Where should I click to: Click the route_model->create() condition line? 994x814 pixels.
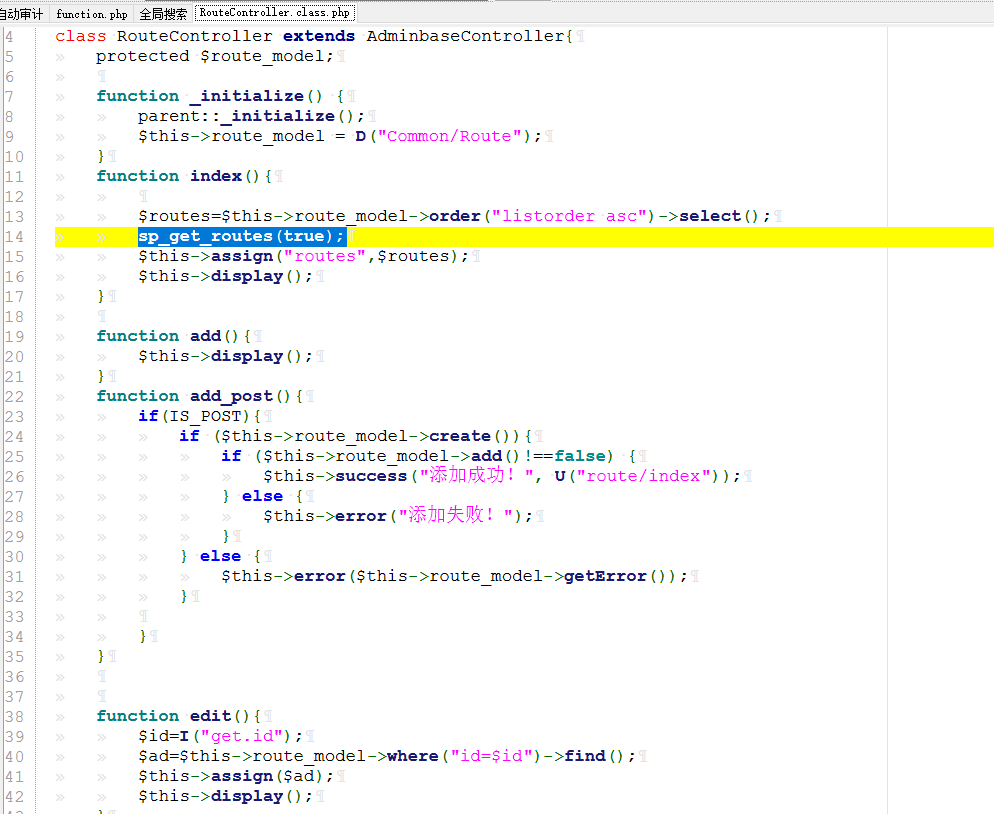click(357, 436)
